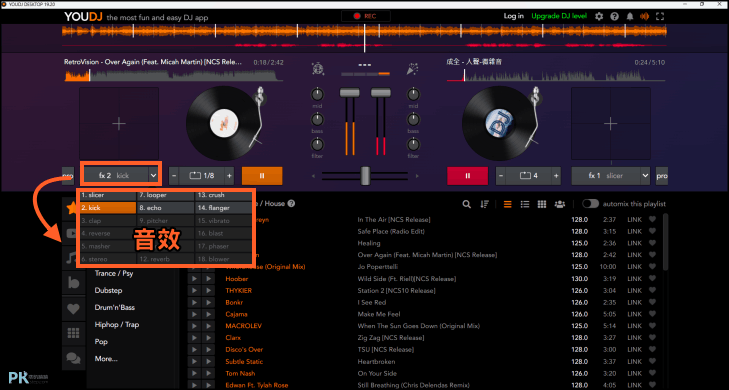Select the '1. slicer' effect
Viewport: 729px width, 390px height.
coord(107,195)
